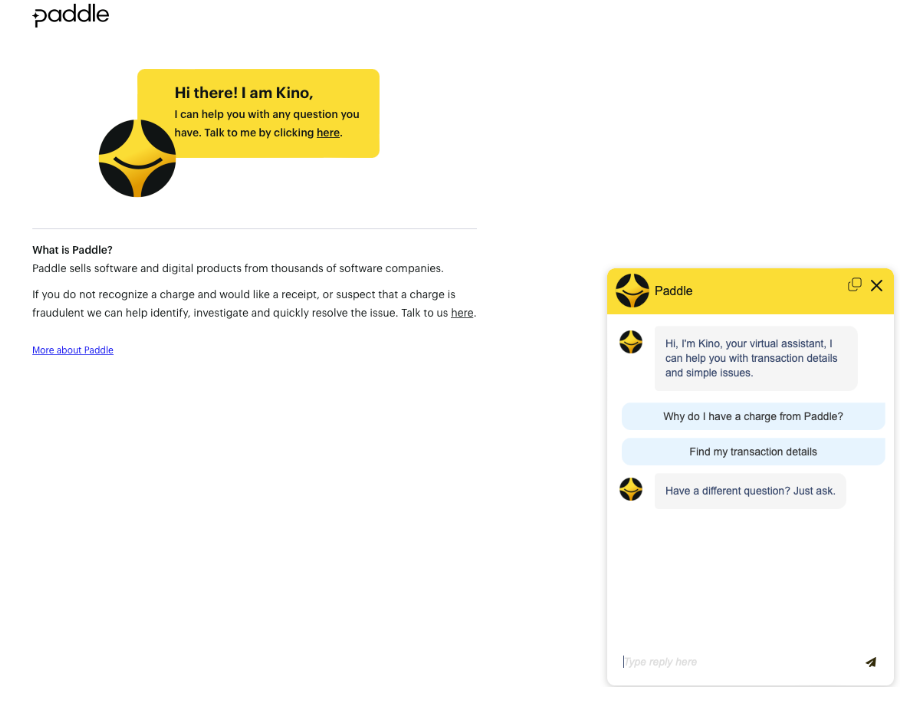Click the Kino avatar in chat header
Image resolution: width=903 pixels, height=701 pixels.
pyautogui.click(x=632, y=290)
